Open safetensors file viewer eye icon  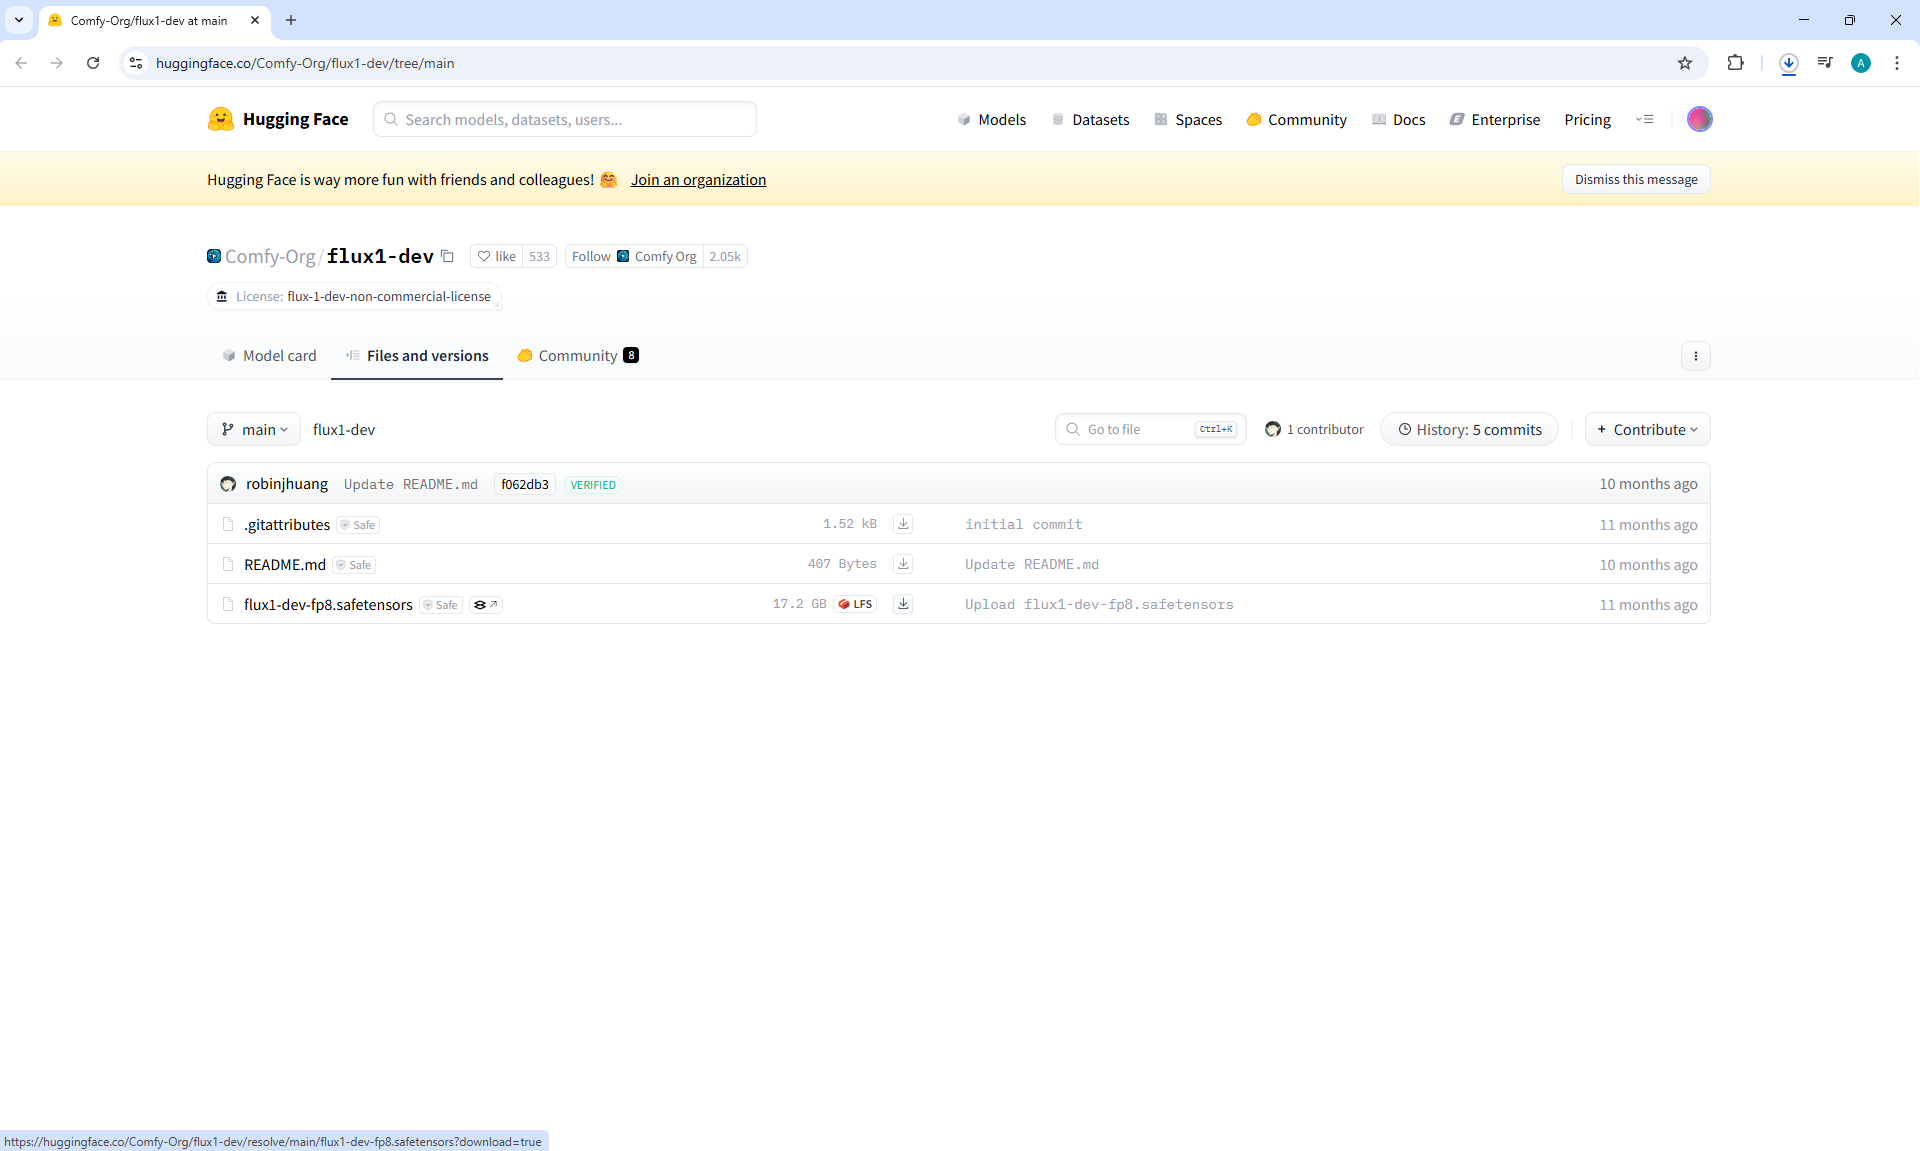[x=486, y=605]
